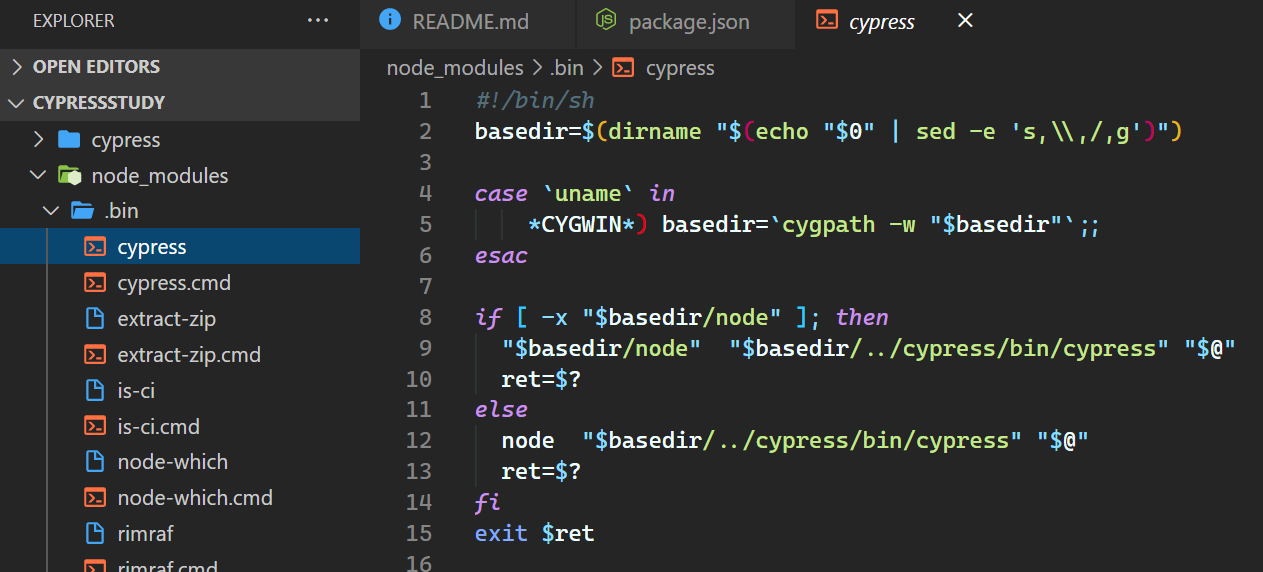Screen dimensions: 1263x572
Task: Click the shell icon on cypress tab
Action: coord(827,20)
